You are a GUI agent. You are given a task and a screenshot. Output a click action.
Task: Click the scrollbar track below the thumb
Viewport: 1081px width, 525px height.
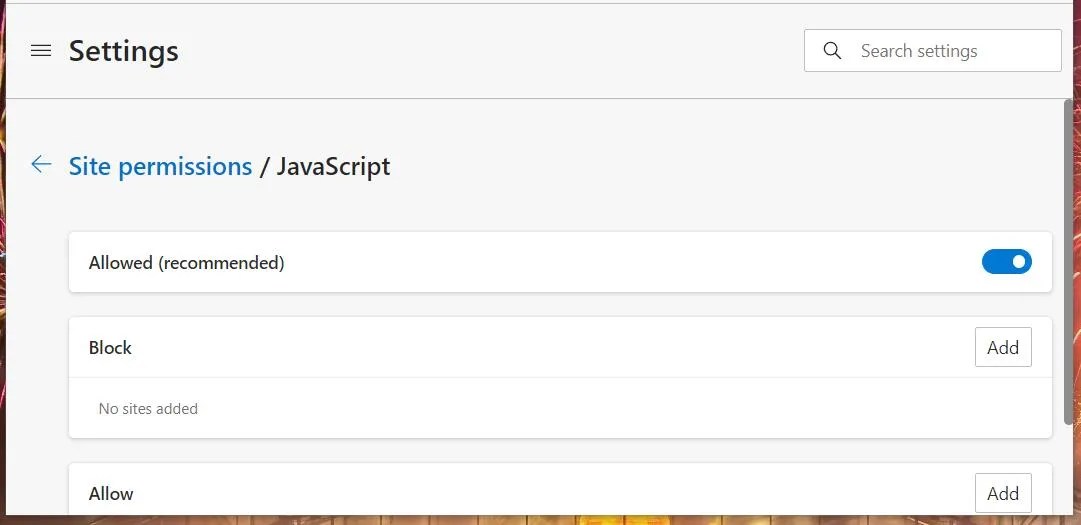(x=1069, y=470)
